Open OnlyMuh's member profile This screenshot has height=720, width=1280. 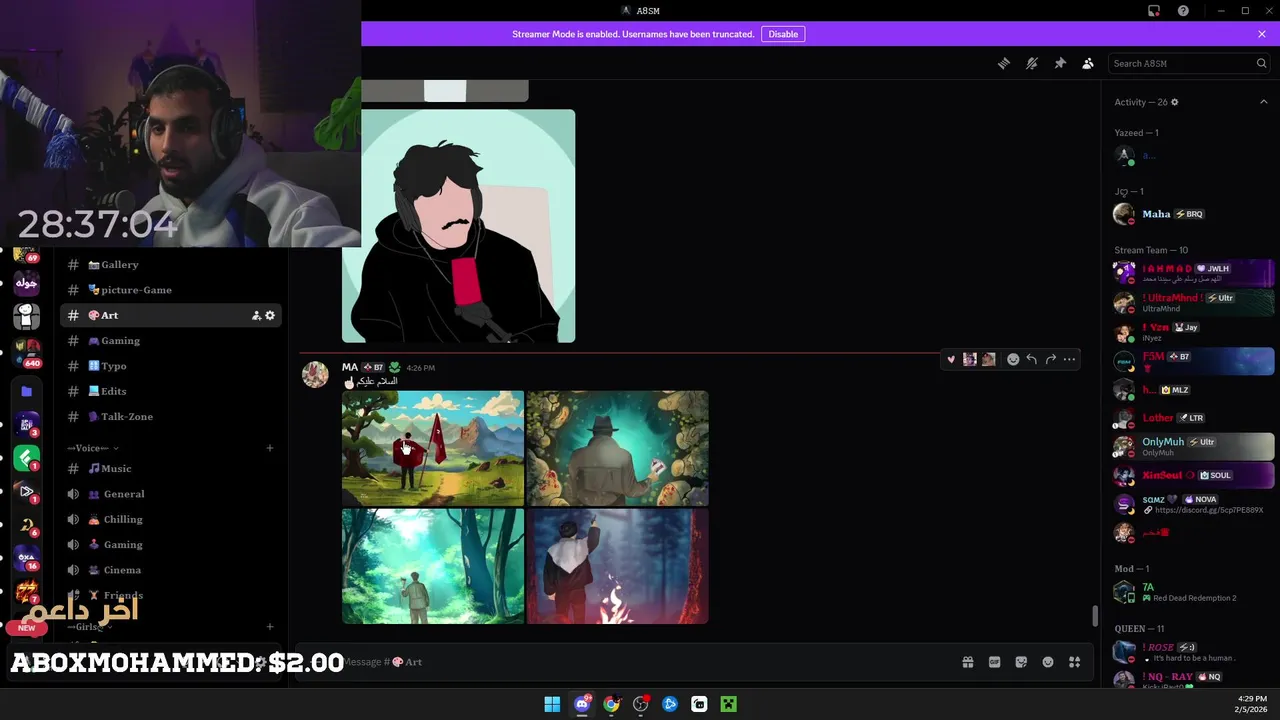click(1193, 446)
